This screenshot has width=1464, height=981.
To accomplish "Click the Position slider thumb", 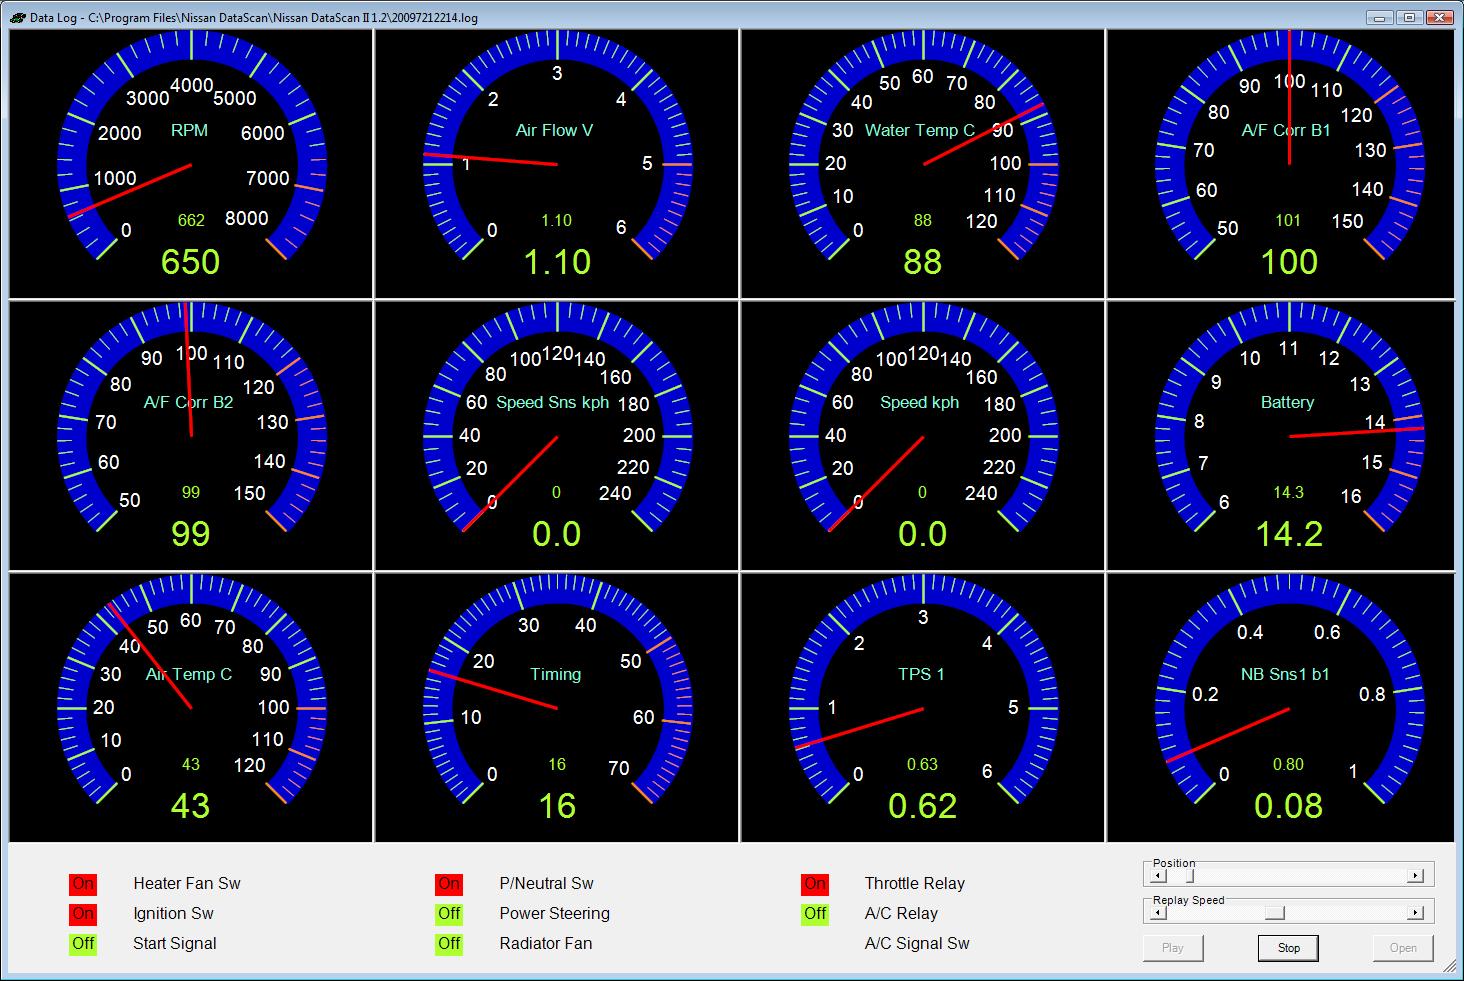I will 1189,876.
